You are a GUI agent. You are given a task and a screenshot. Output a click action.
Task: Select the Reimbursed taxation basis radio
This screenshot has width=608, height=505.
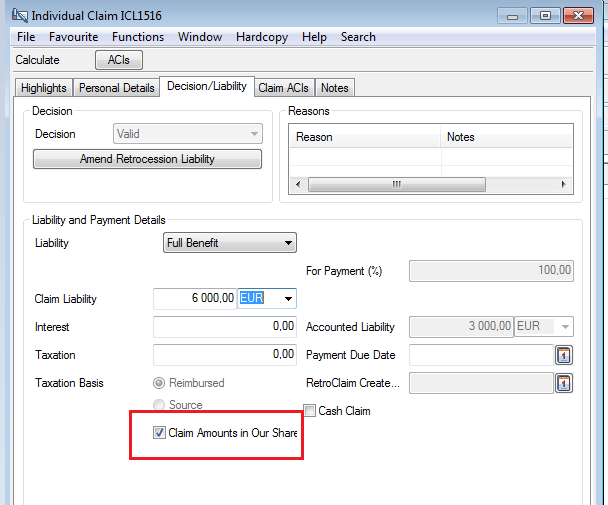(159, 383)
